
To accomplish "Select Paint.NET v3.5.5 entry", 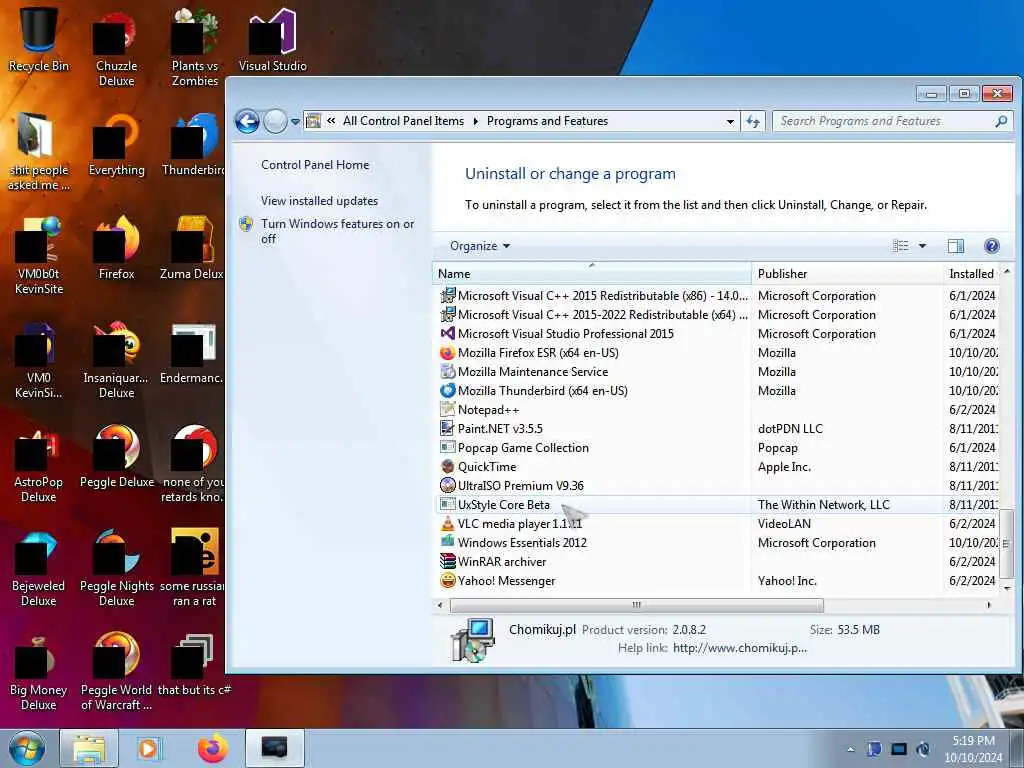I will point(500,429).
